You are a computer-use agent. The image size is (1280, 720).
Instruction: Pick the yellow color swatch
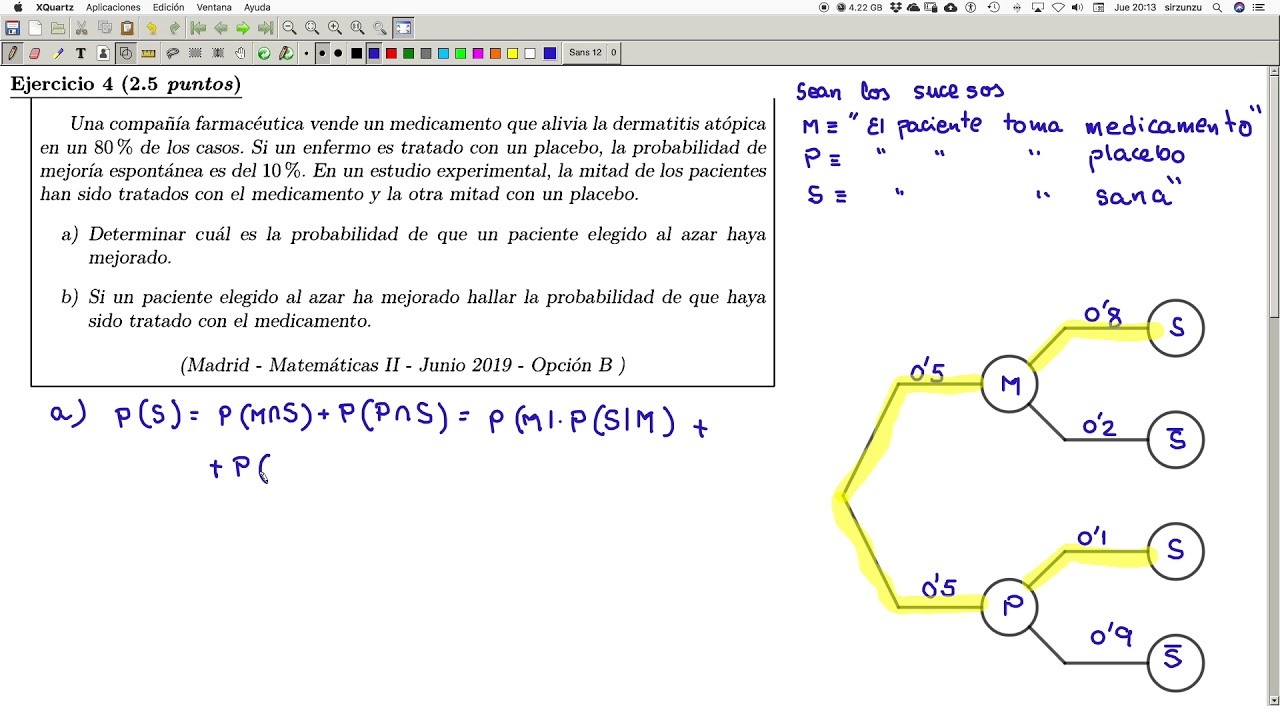tap(512, 53)
